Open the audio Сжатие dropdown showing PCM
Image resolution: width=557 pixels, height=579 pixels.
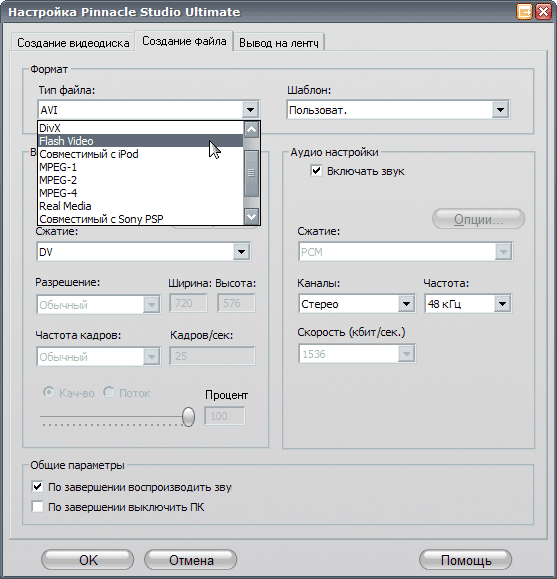(405, 252)
